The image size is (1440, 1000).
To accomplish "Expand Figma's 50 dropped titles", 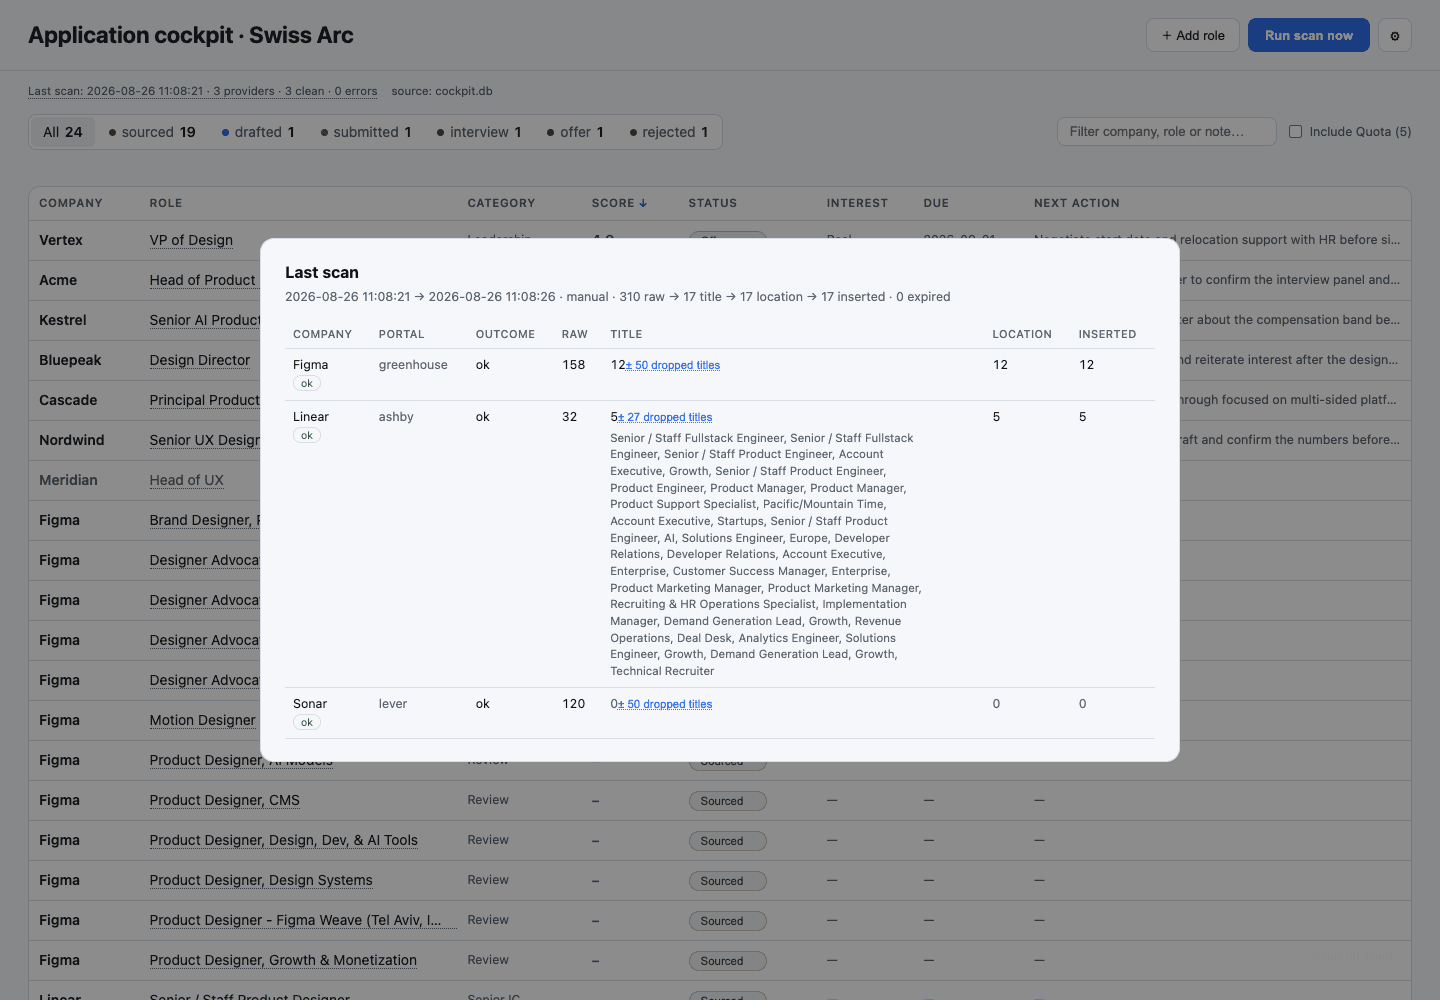I will click(x=673, y=366).
